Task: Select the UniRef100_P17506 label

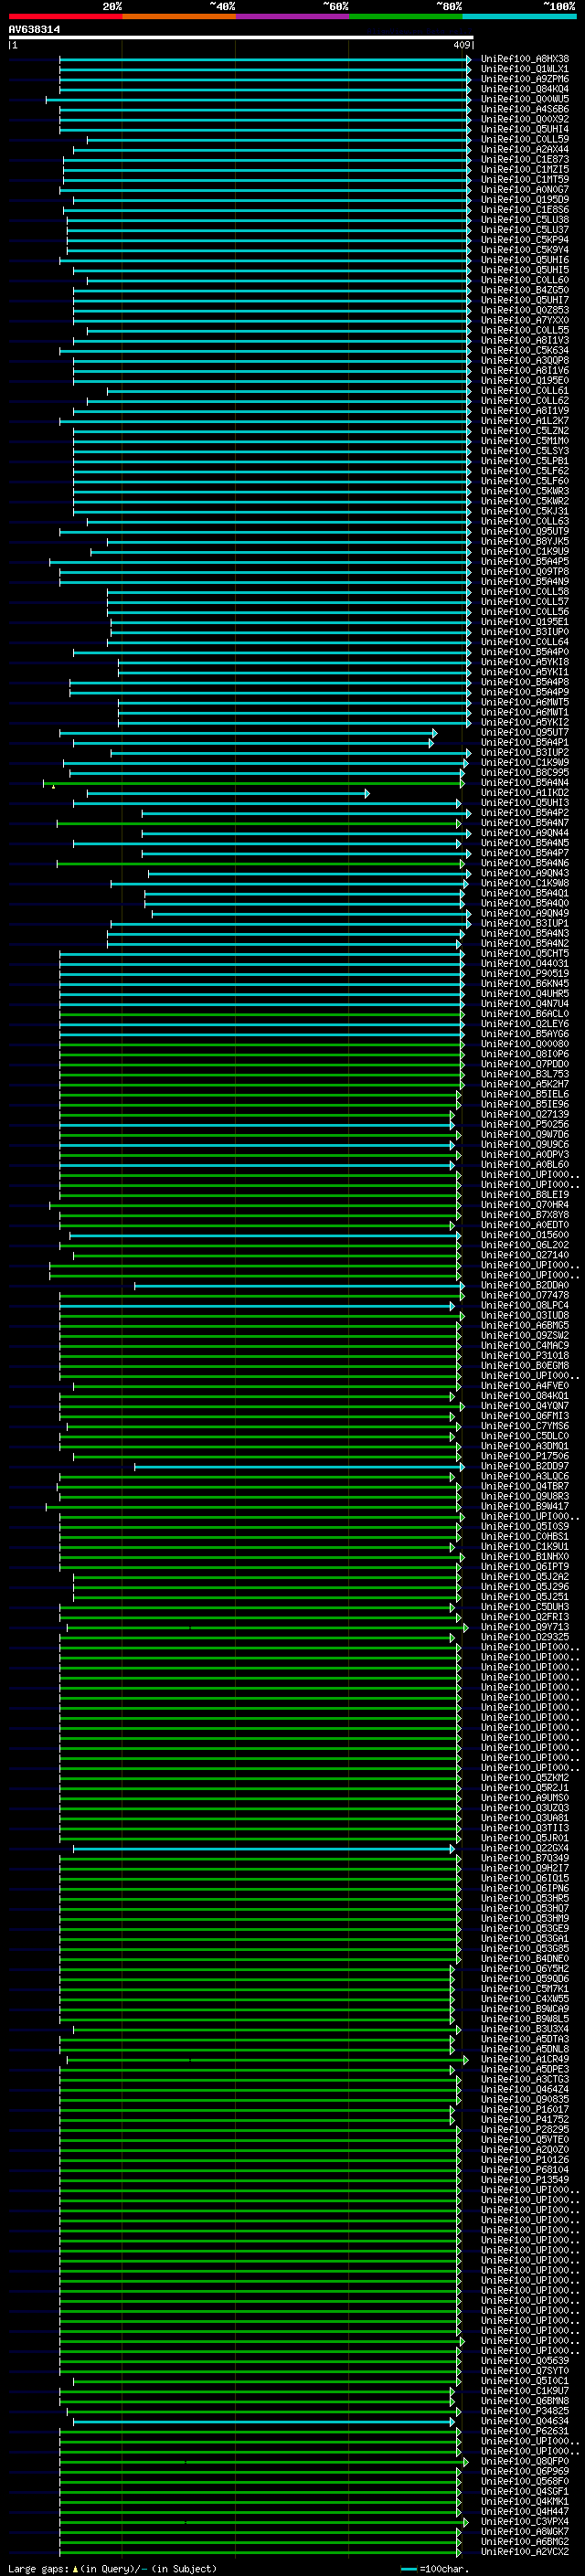Action: pyautogui.click(x=525, y=1457)
